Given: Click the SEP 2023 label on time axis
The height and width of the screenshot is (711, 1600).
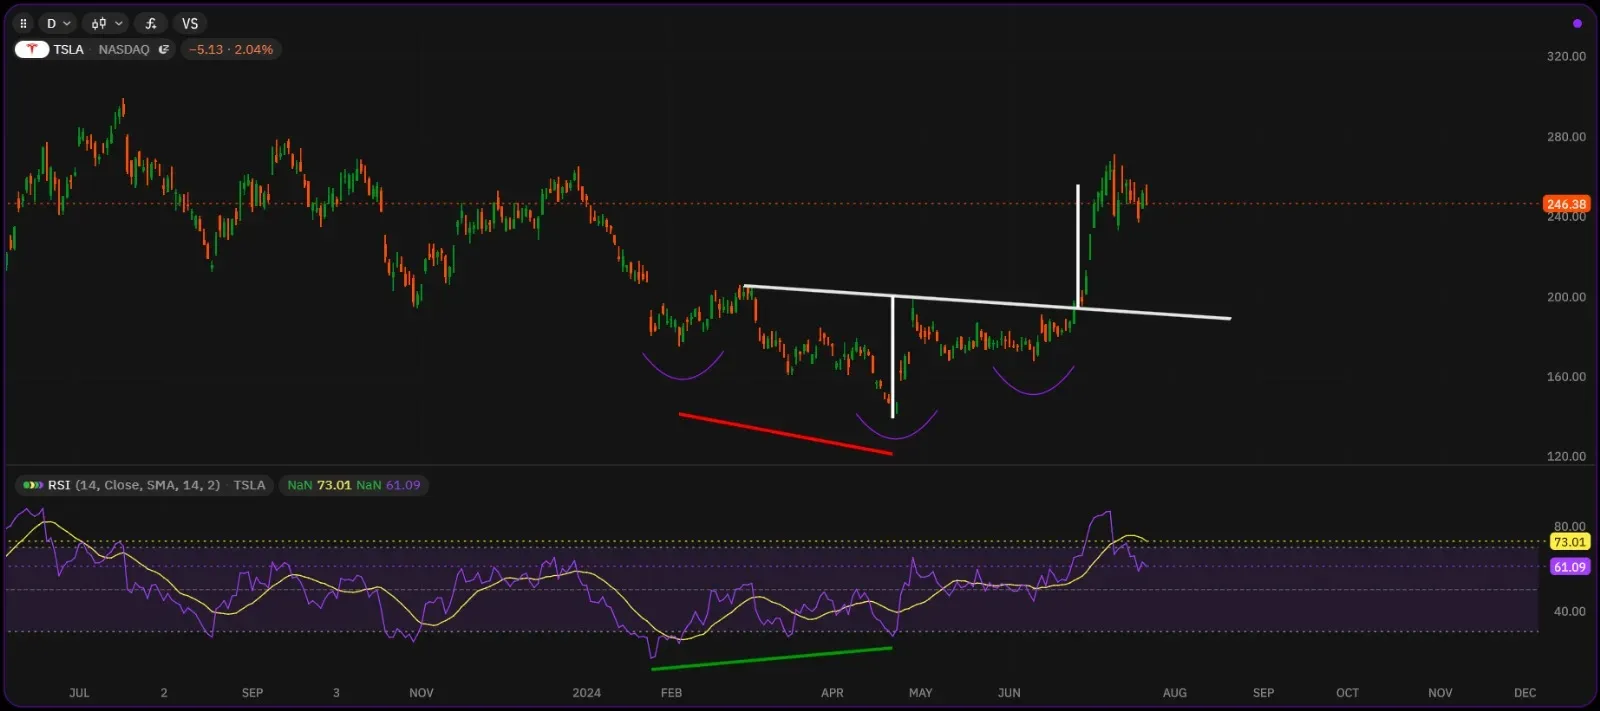Looking at the screenshot, I should [252, 692].
